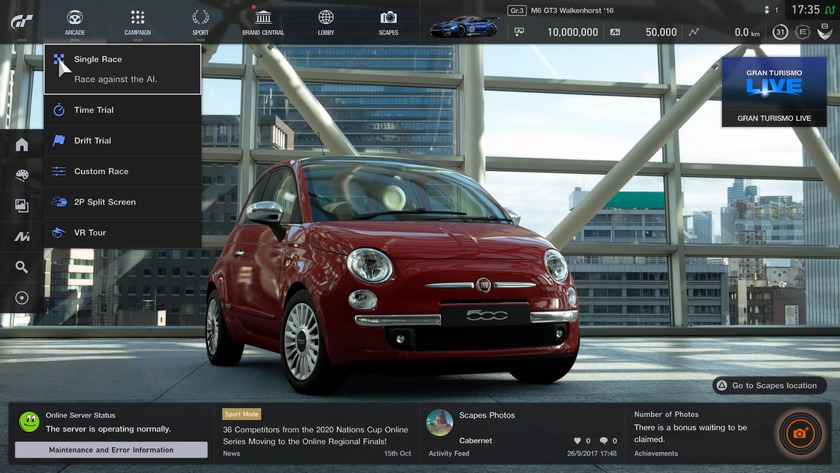Viewport: 840px width, 473px height.
Task: Click the driver level 31 badge
Action: click(780, 32)
